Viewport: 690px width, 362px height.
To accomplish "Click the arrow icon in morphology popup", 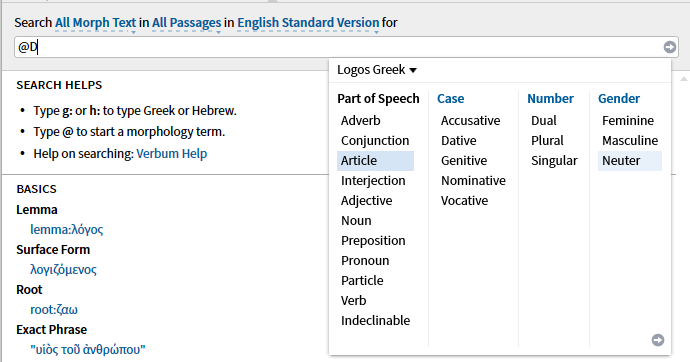I will (658, 340).
